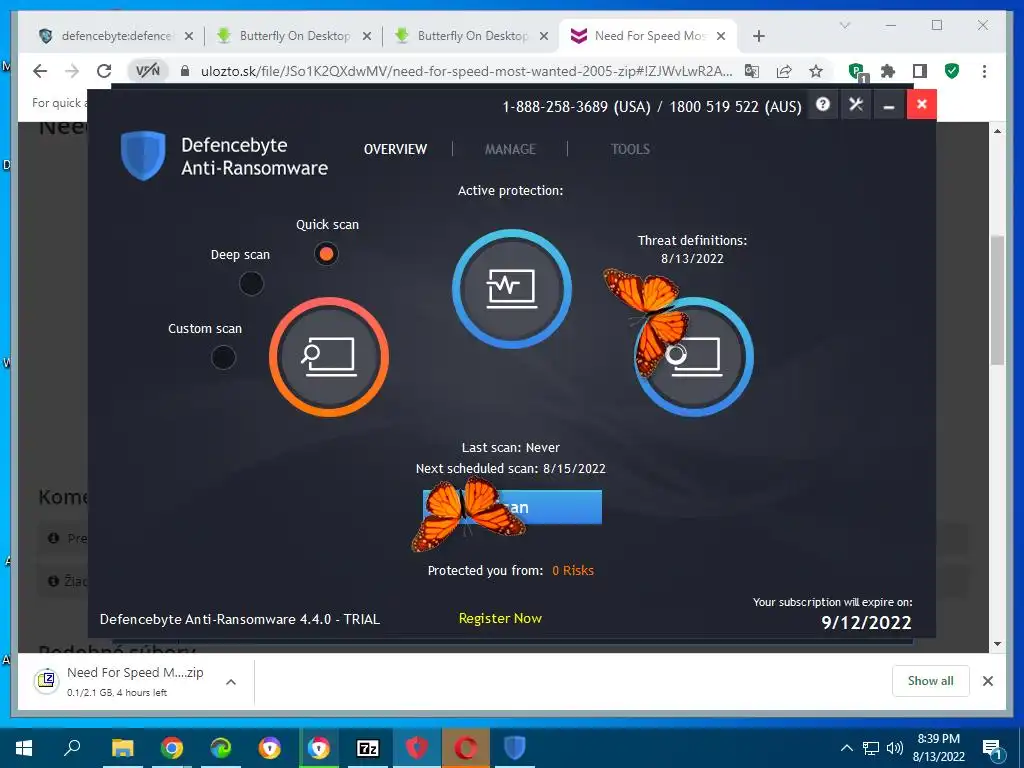Open Defencebyte shield taskbar icon

click(x=515, y=748)
